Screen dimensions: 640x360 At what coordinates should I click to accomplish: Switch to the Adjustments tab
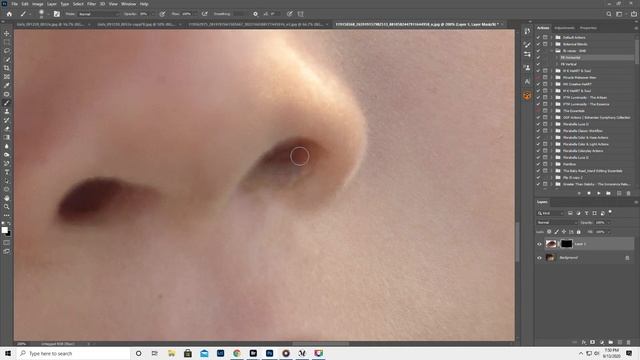click(564, 28)
